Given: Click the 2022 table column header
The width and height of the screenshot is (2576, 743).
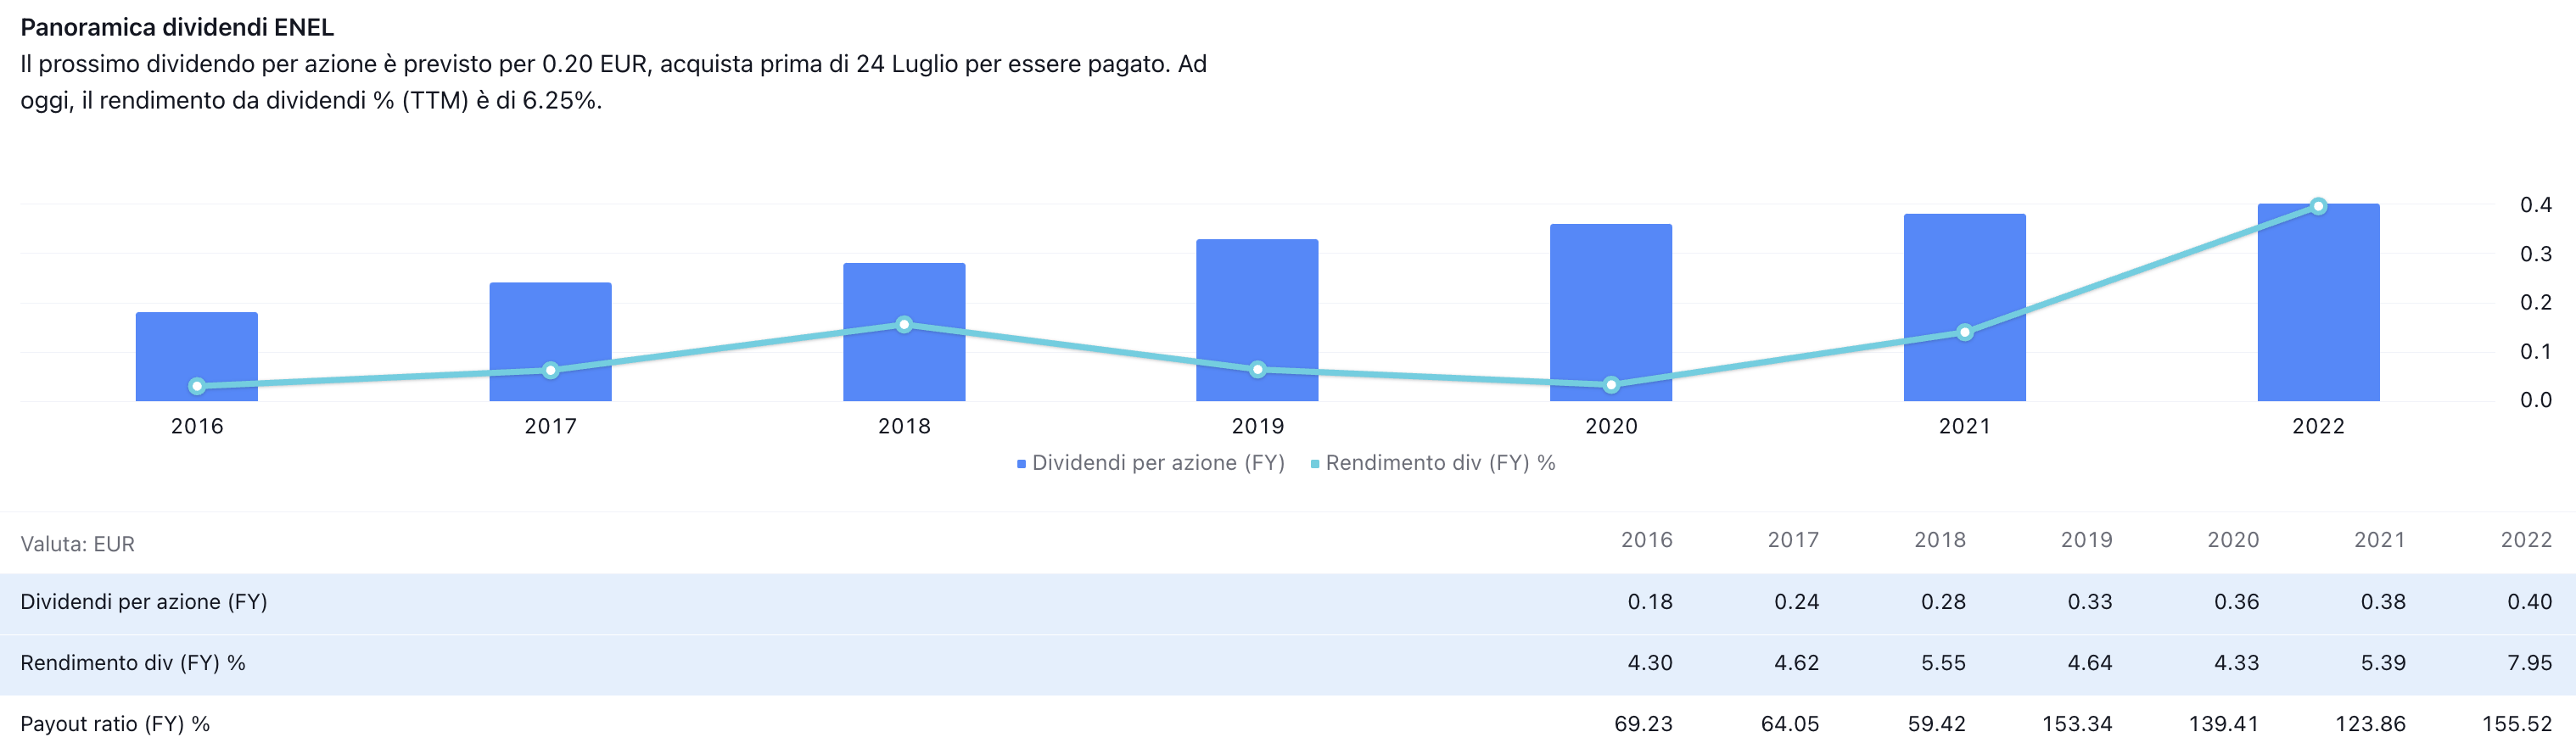Looking at the screenshot, I should tap(2526, 540).
